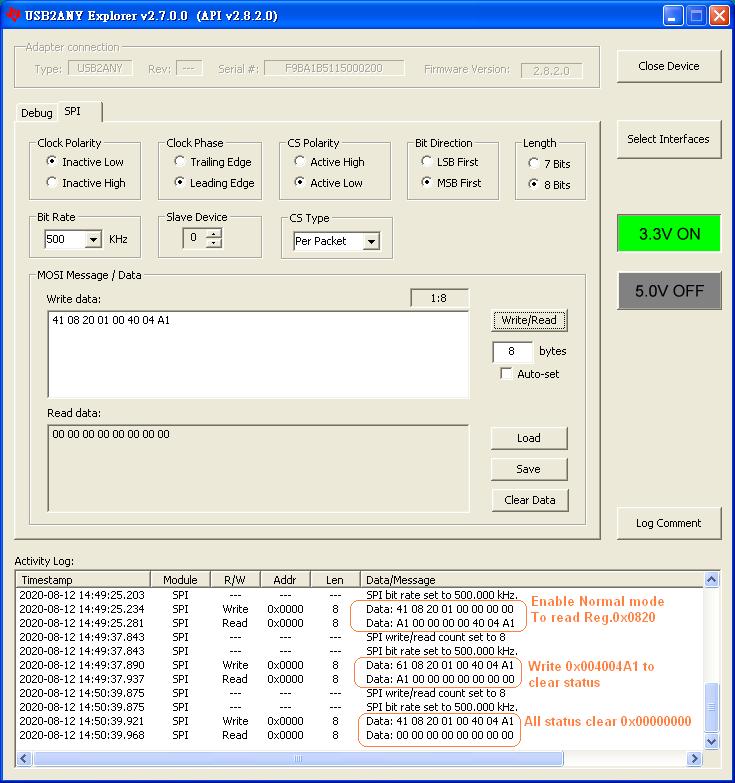This screenshot has height=783, width=735.
Task: Click the Data/Message column header
Action: (532, 580)
